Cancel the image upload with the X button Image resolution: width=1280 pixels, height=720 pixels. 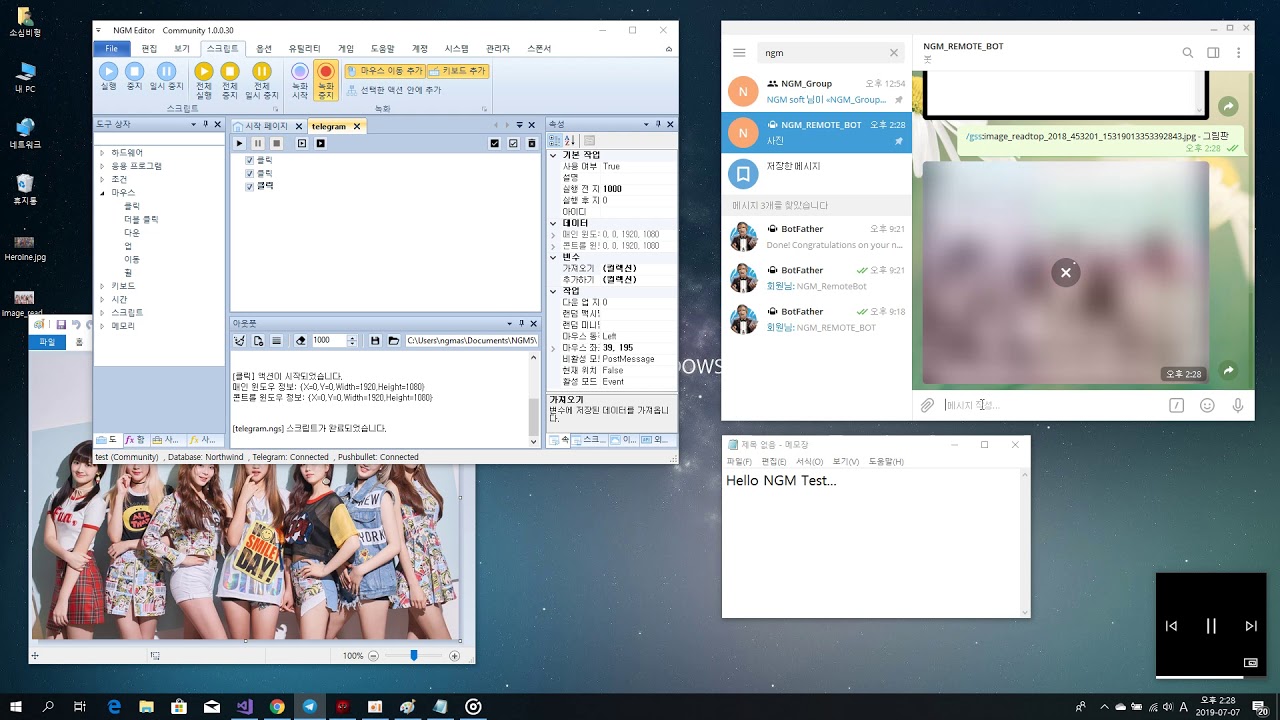1066,272
